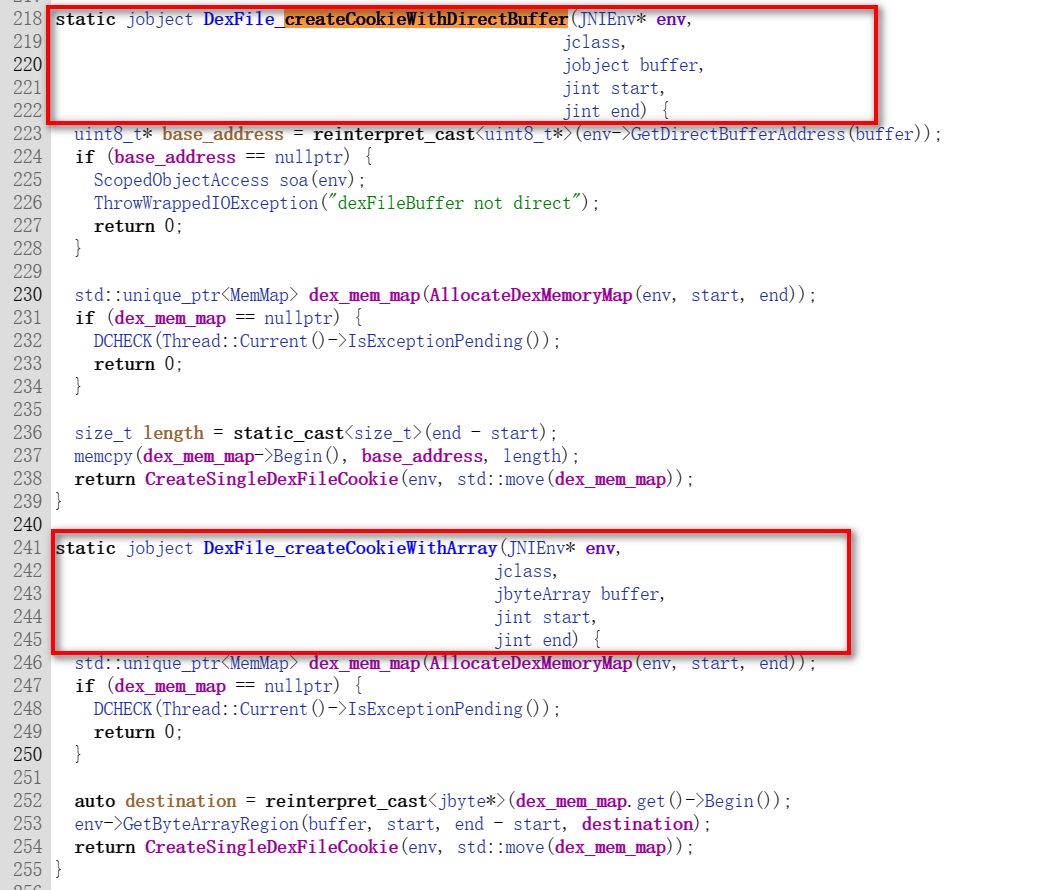Click std::move on line 238
This screenshot has height=890, width=1043.
pyautogui.click(x=501, y=479)
